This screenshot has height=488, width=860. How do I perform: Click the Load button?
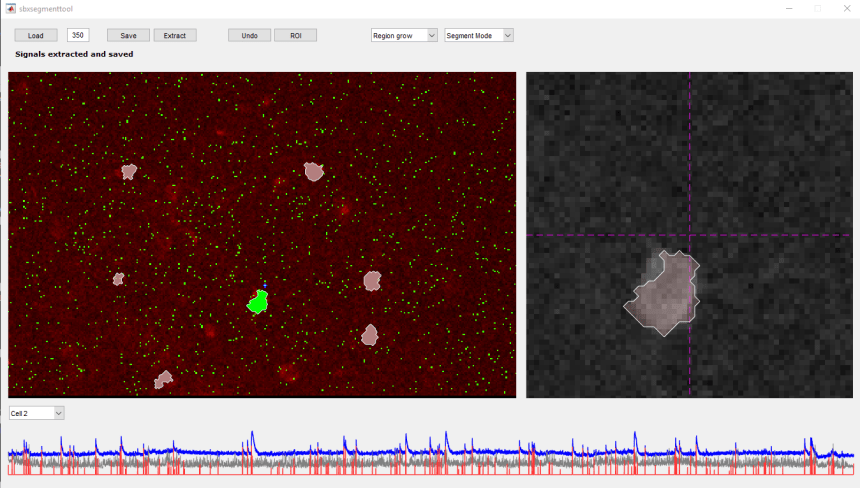tap(35, 35)
